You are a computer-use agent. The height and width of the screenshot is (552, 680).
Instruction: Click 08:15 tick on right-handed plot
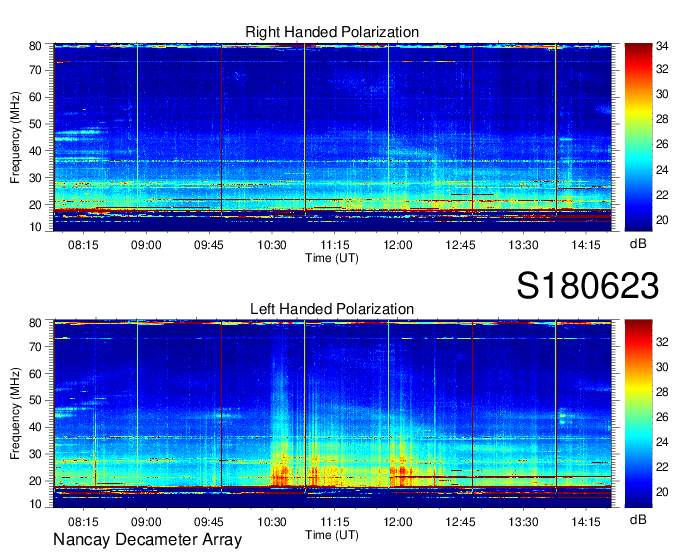click(83, 245)
